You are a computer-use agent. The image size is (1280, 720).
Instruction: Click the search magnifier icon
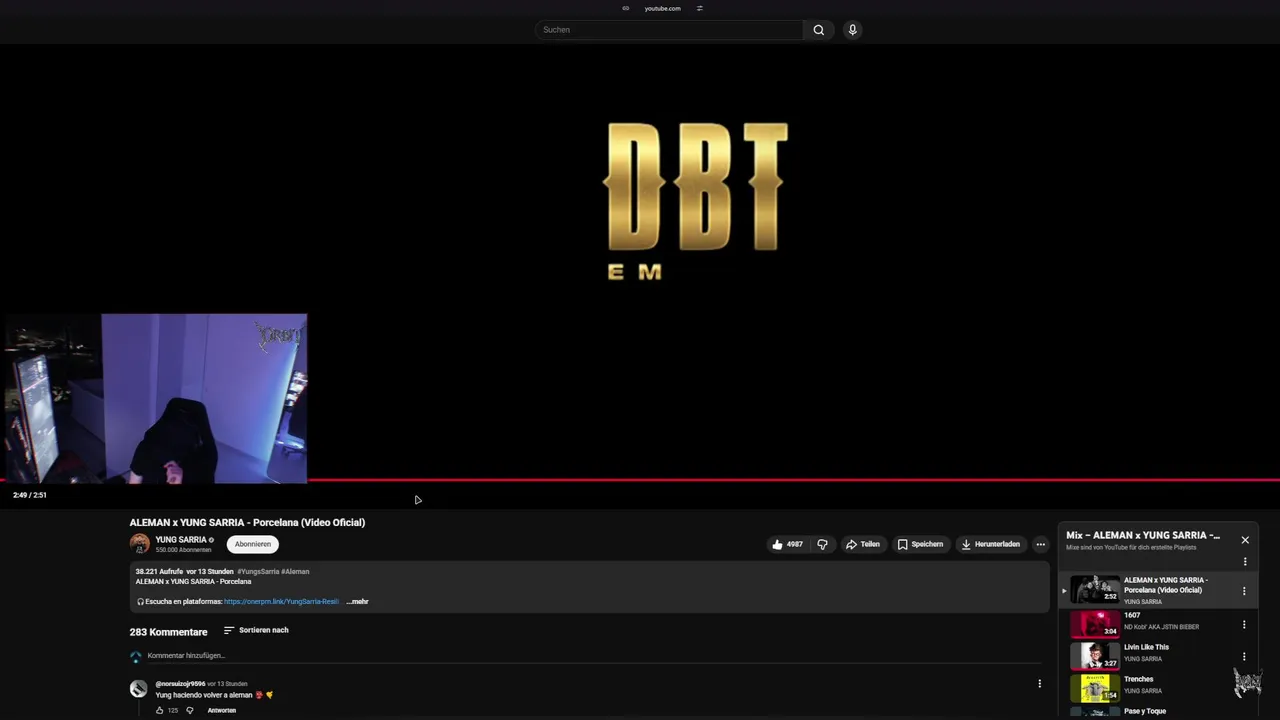(x=818, y=30)
